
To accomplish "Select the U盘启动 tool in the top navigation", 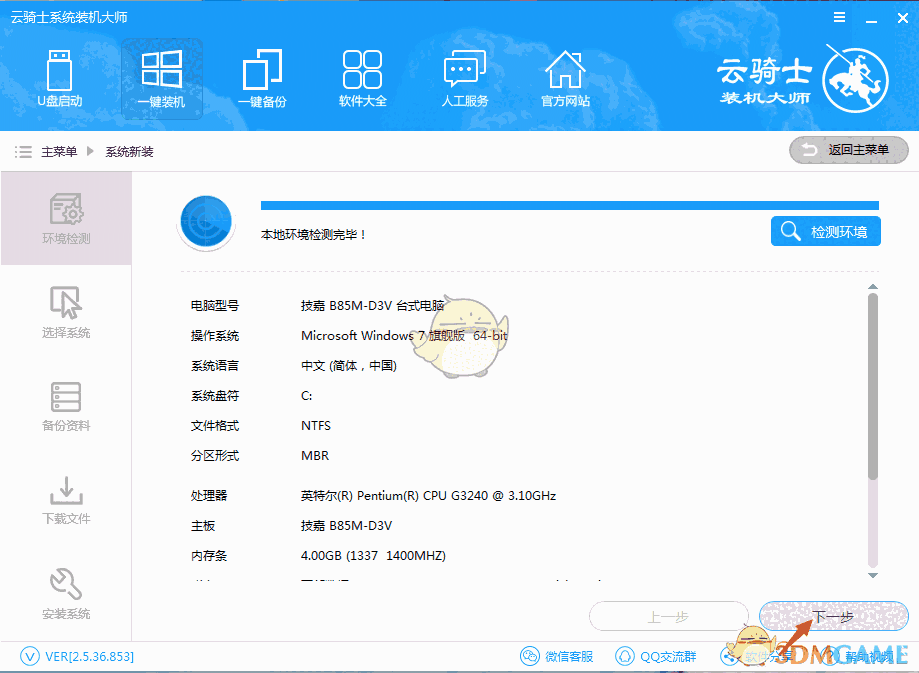I will tap(59, 78).
